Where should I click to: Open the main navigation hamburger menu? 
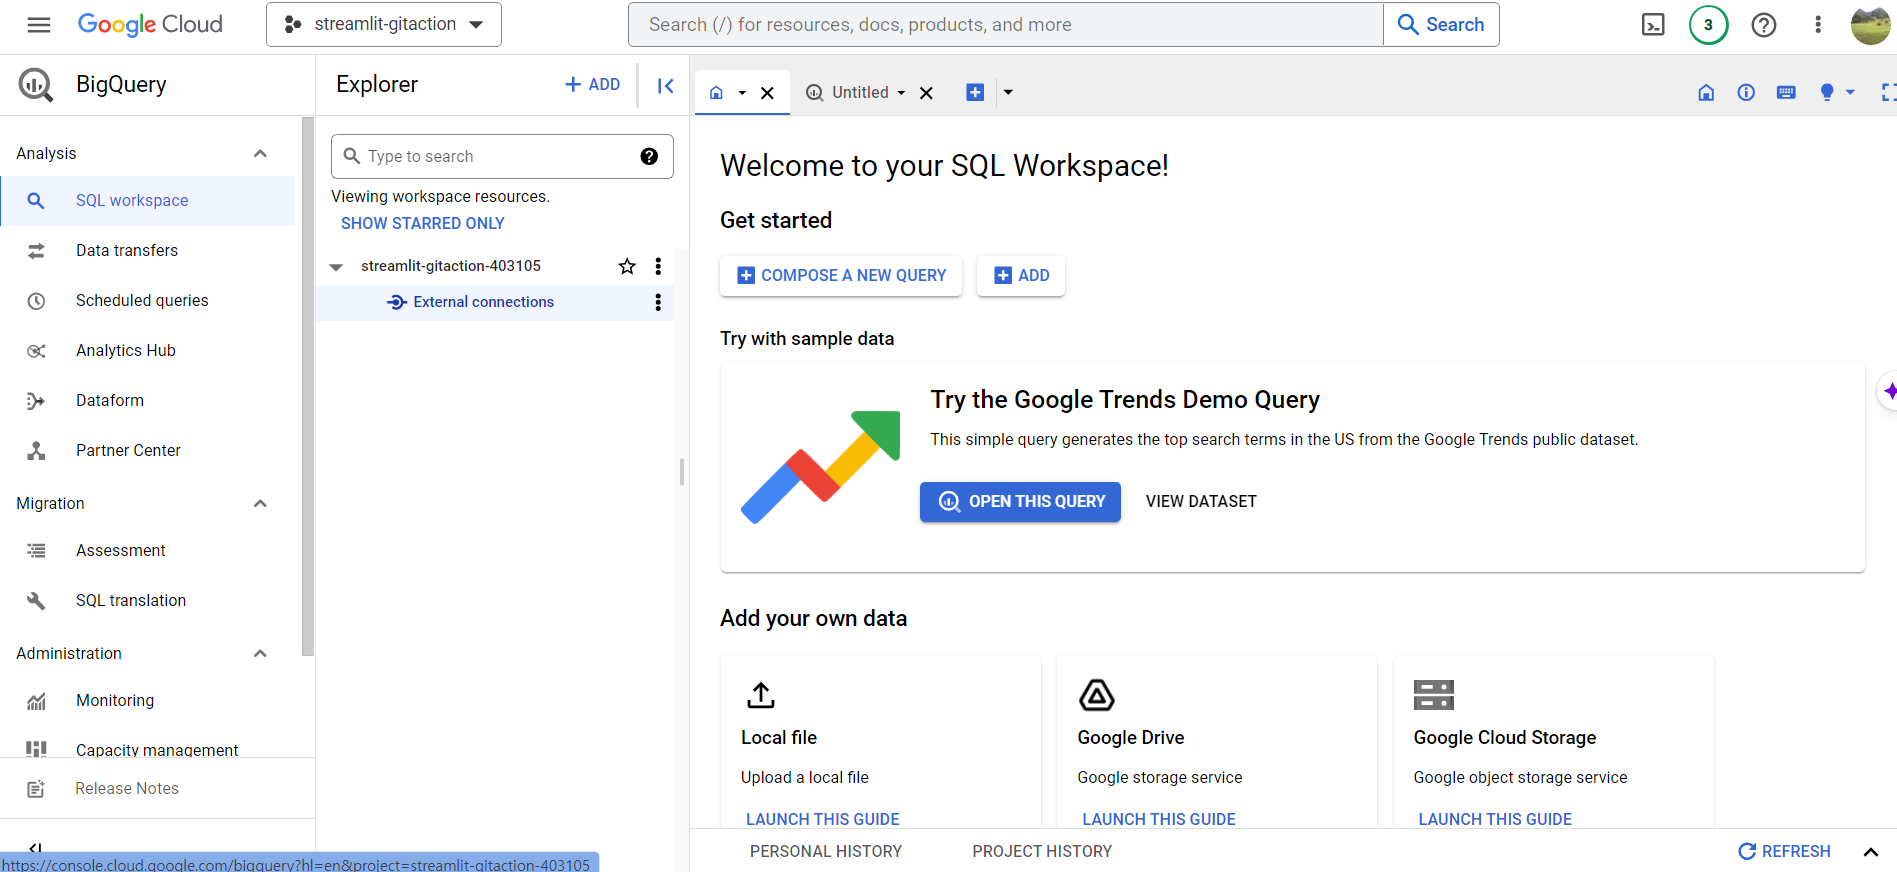(39, 25)
